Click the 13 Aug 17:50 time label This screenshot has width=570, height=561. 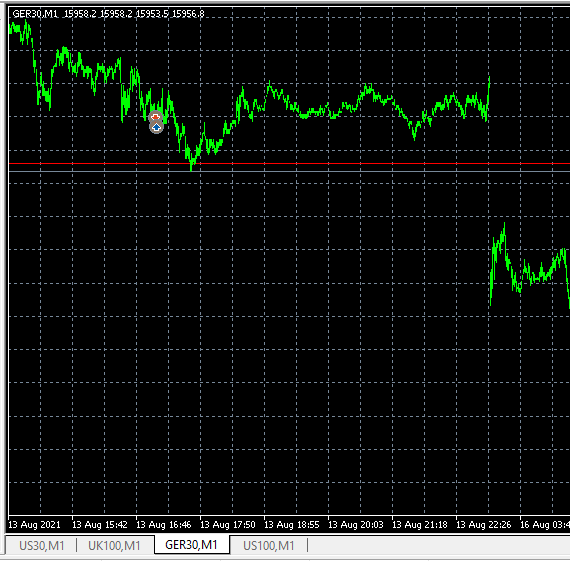[x=228, y=525]
